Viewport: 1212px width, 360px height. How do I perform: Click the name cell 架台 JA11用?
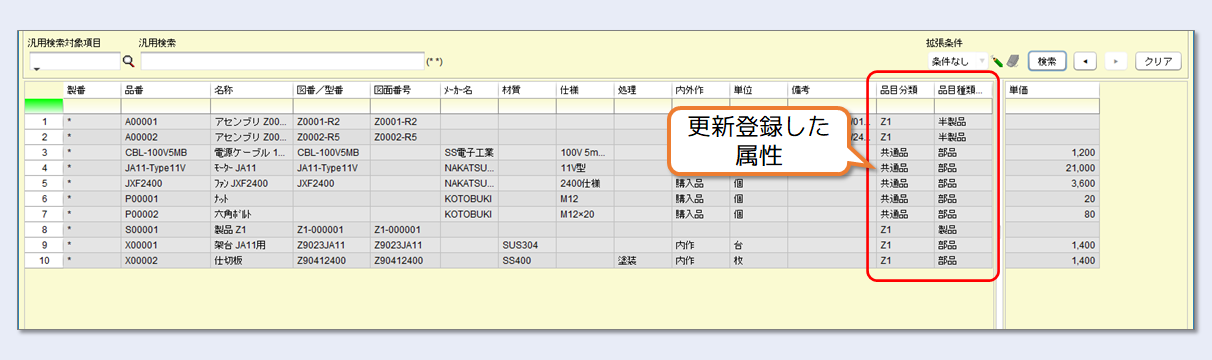[x=252, y=245]
